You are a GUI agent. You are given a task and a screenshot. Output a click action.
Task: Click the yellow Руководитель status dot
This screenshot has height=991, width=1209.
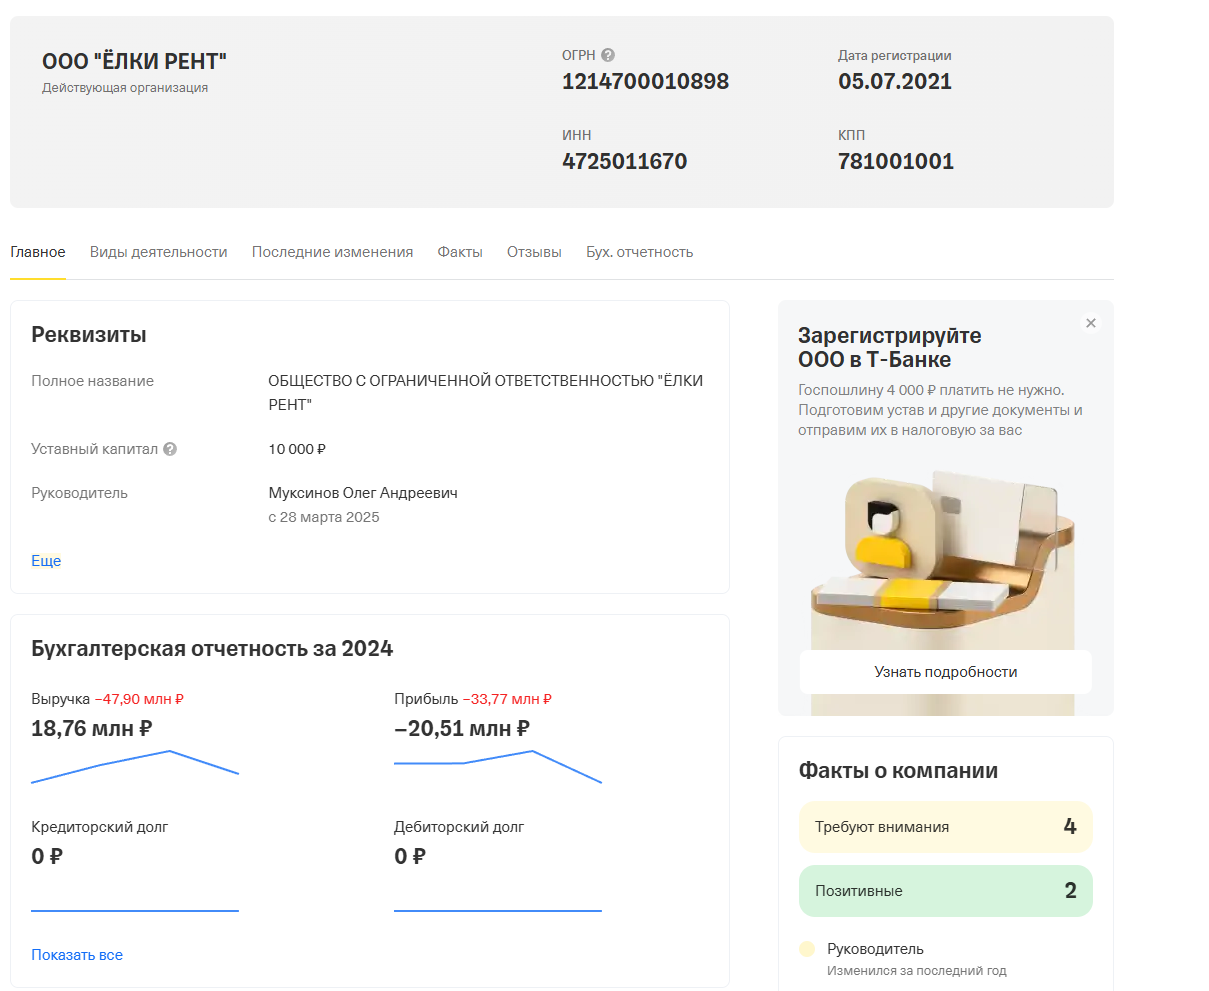click(x=807, y=949)
